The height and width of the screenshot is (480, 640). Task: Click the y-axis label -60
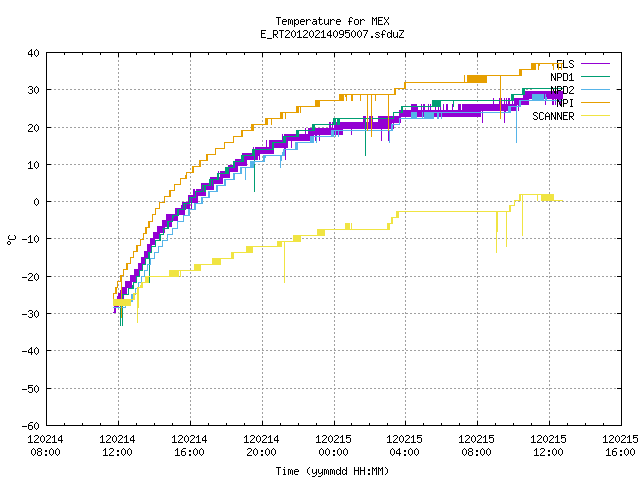(31, 426)
